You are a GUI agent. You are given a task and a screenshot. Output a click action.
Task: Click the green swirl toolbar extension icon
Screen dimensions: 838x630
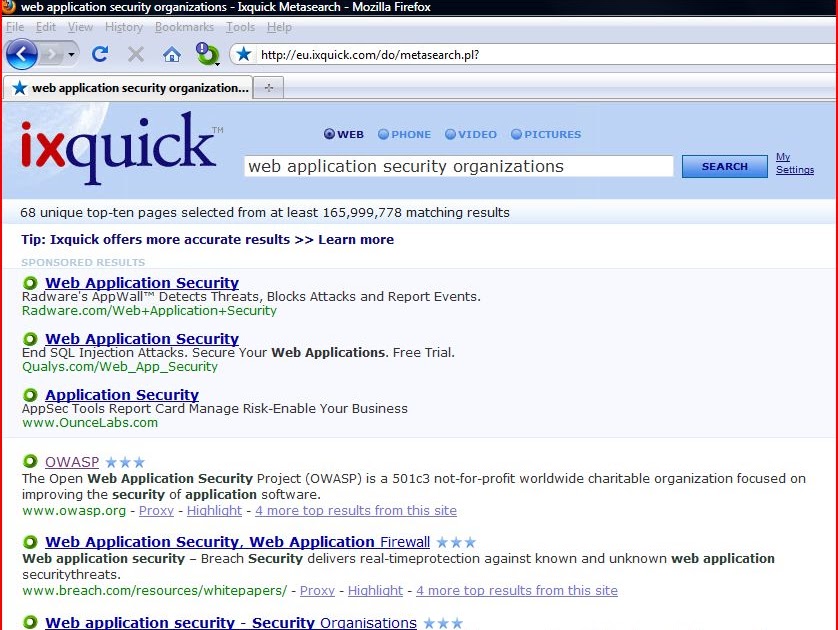pos(207,54)
